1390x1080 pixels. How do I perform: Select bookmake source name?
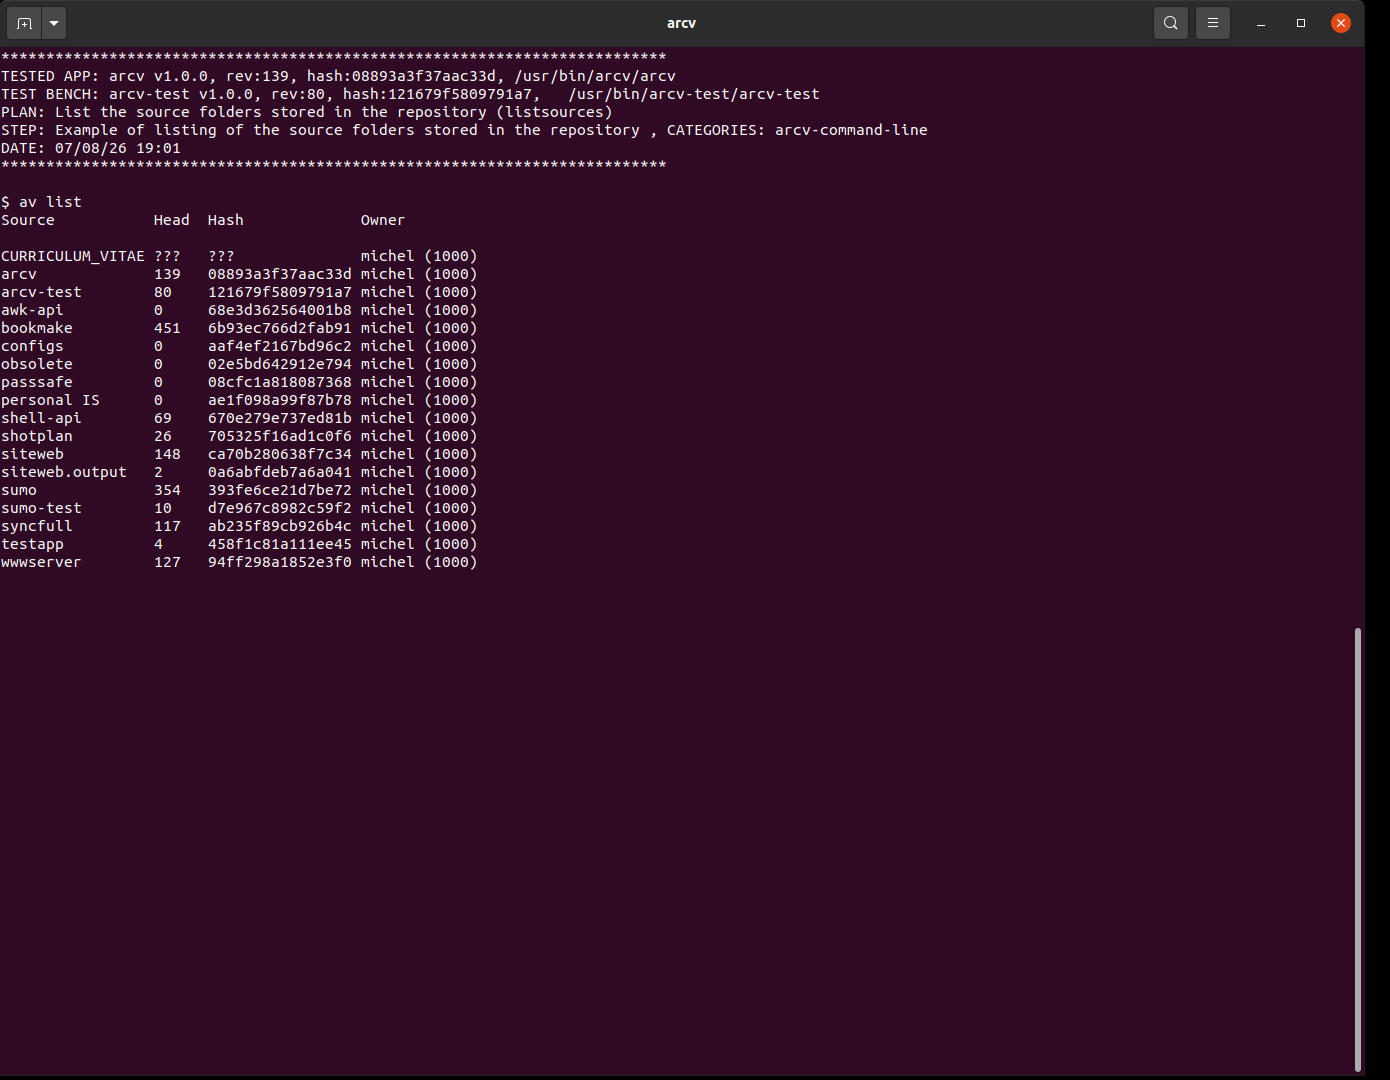point(37,328)
